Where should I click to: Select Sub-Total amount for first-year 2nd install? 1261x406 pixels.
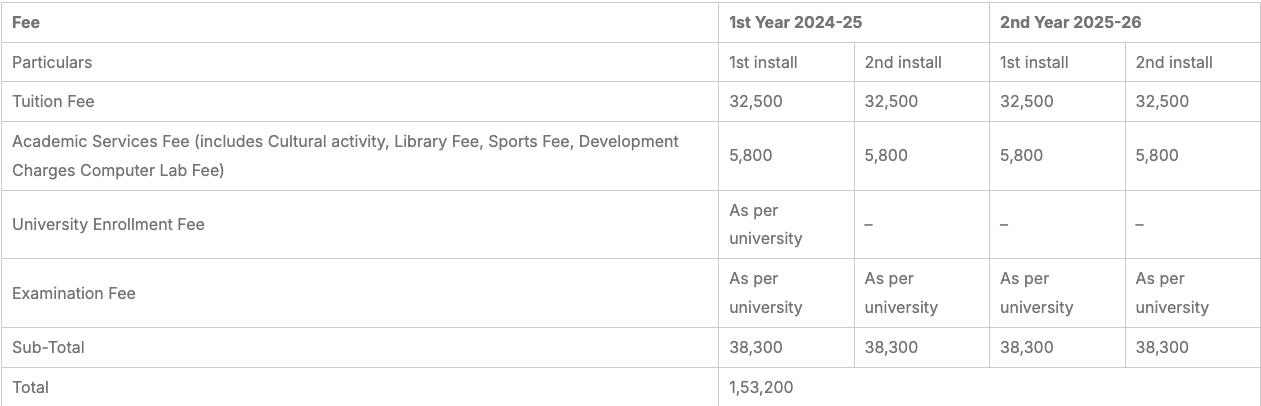(x=891, y=347)
